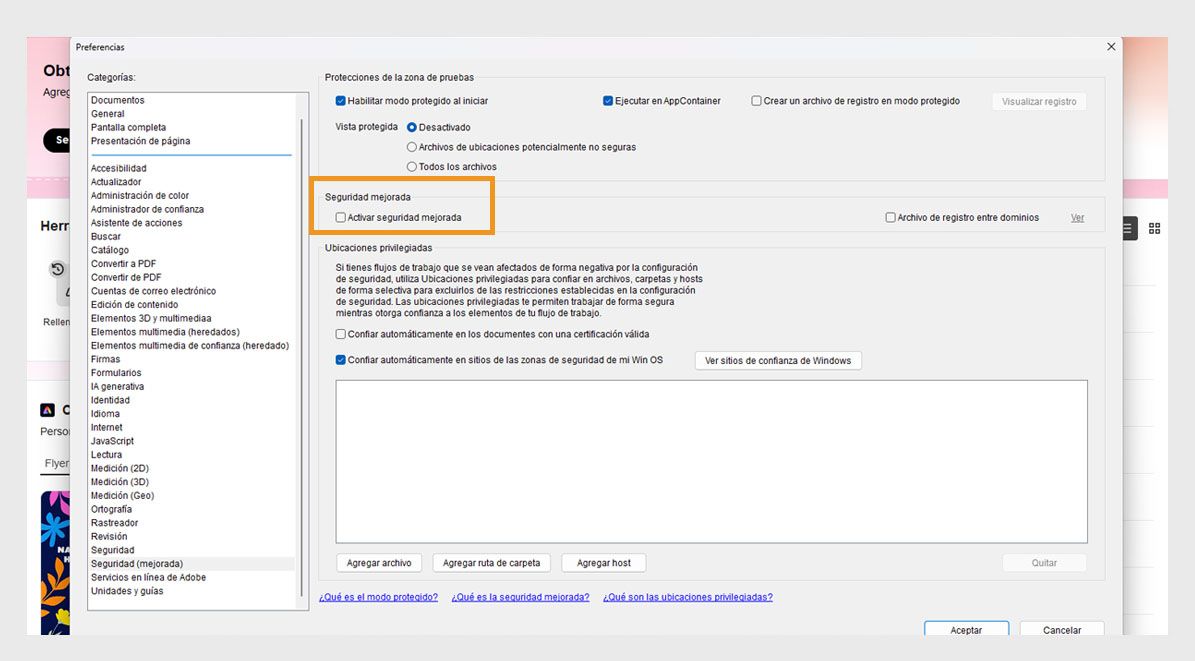Select Actualizador category
Viewport: 1195px width, 661px height.
[116, 182]
